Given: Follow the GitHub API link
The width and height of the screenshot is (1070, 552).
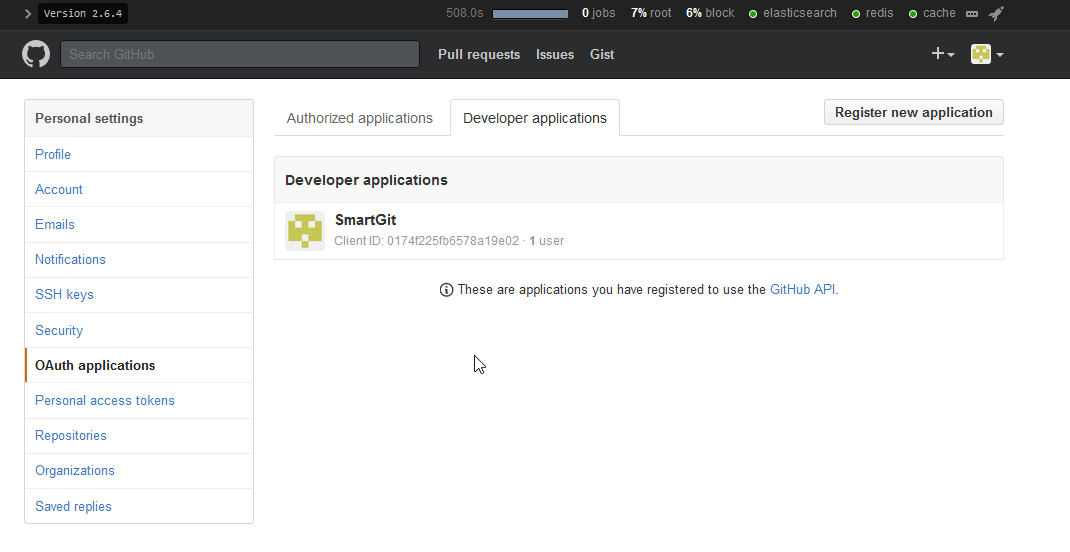Looking at the screenshot, I should click(x=802, y=290).
